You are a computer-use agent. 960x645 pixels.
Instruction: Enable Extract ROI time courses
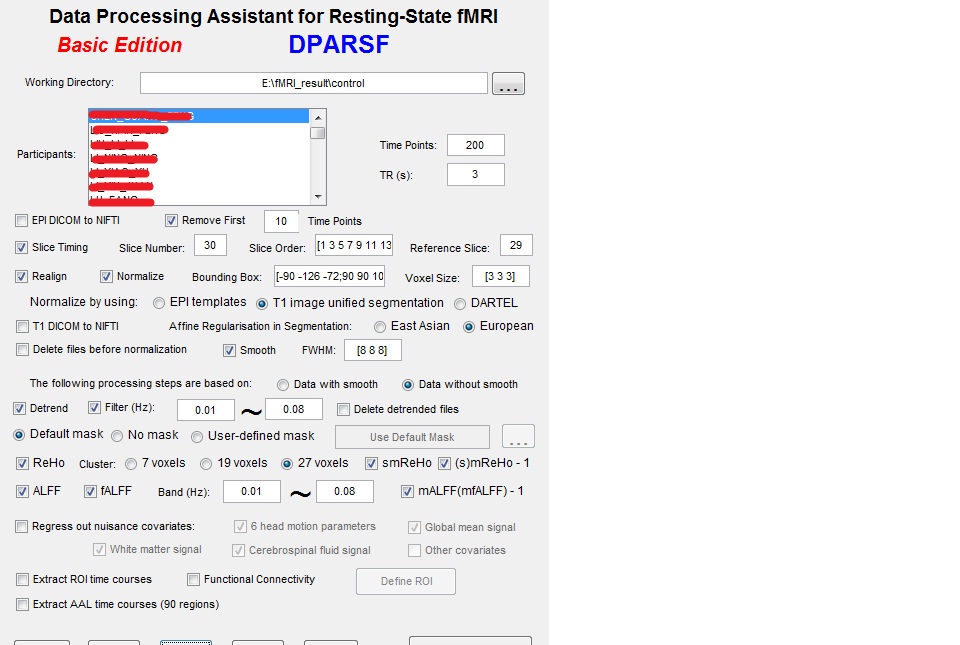(23, 579)
